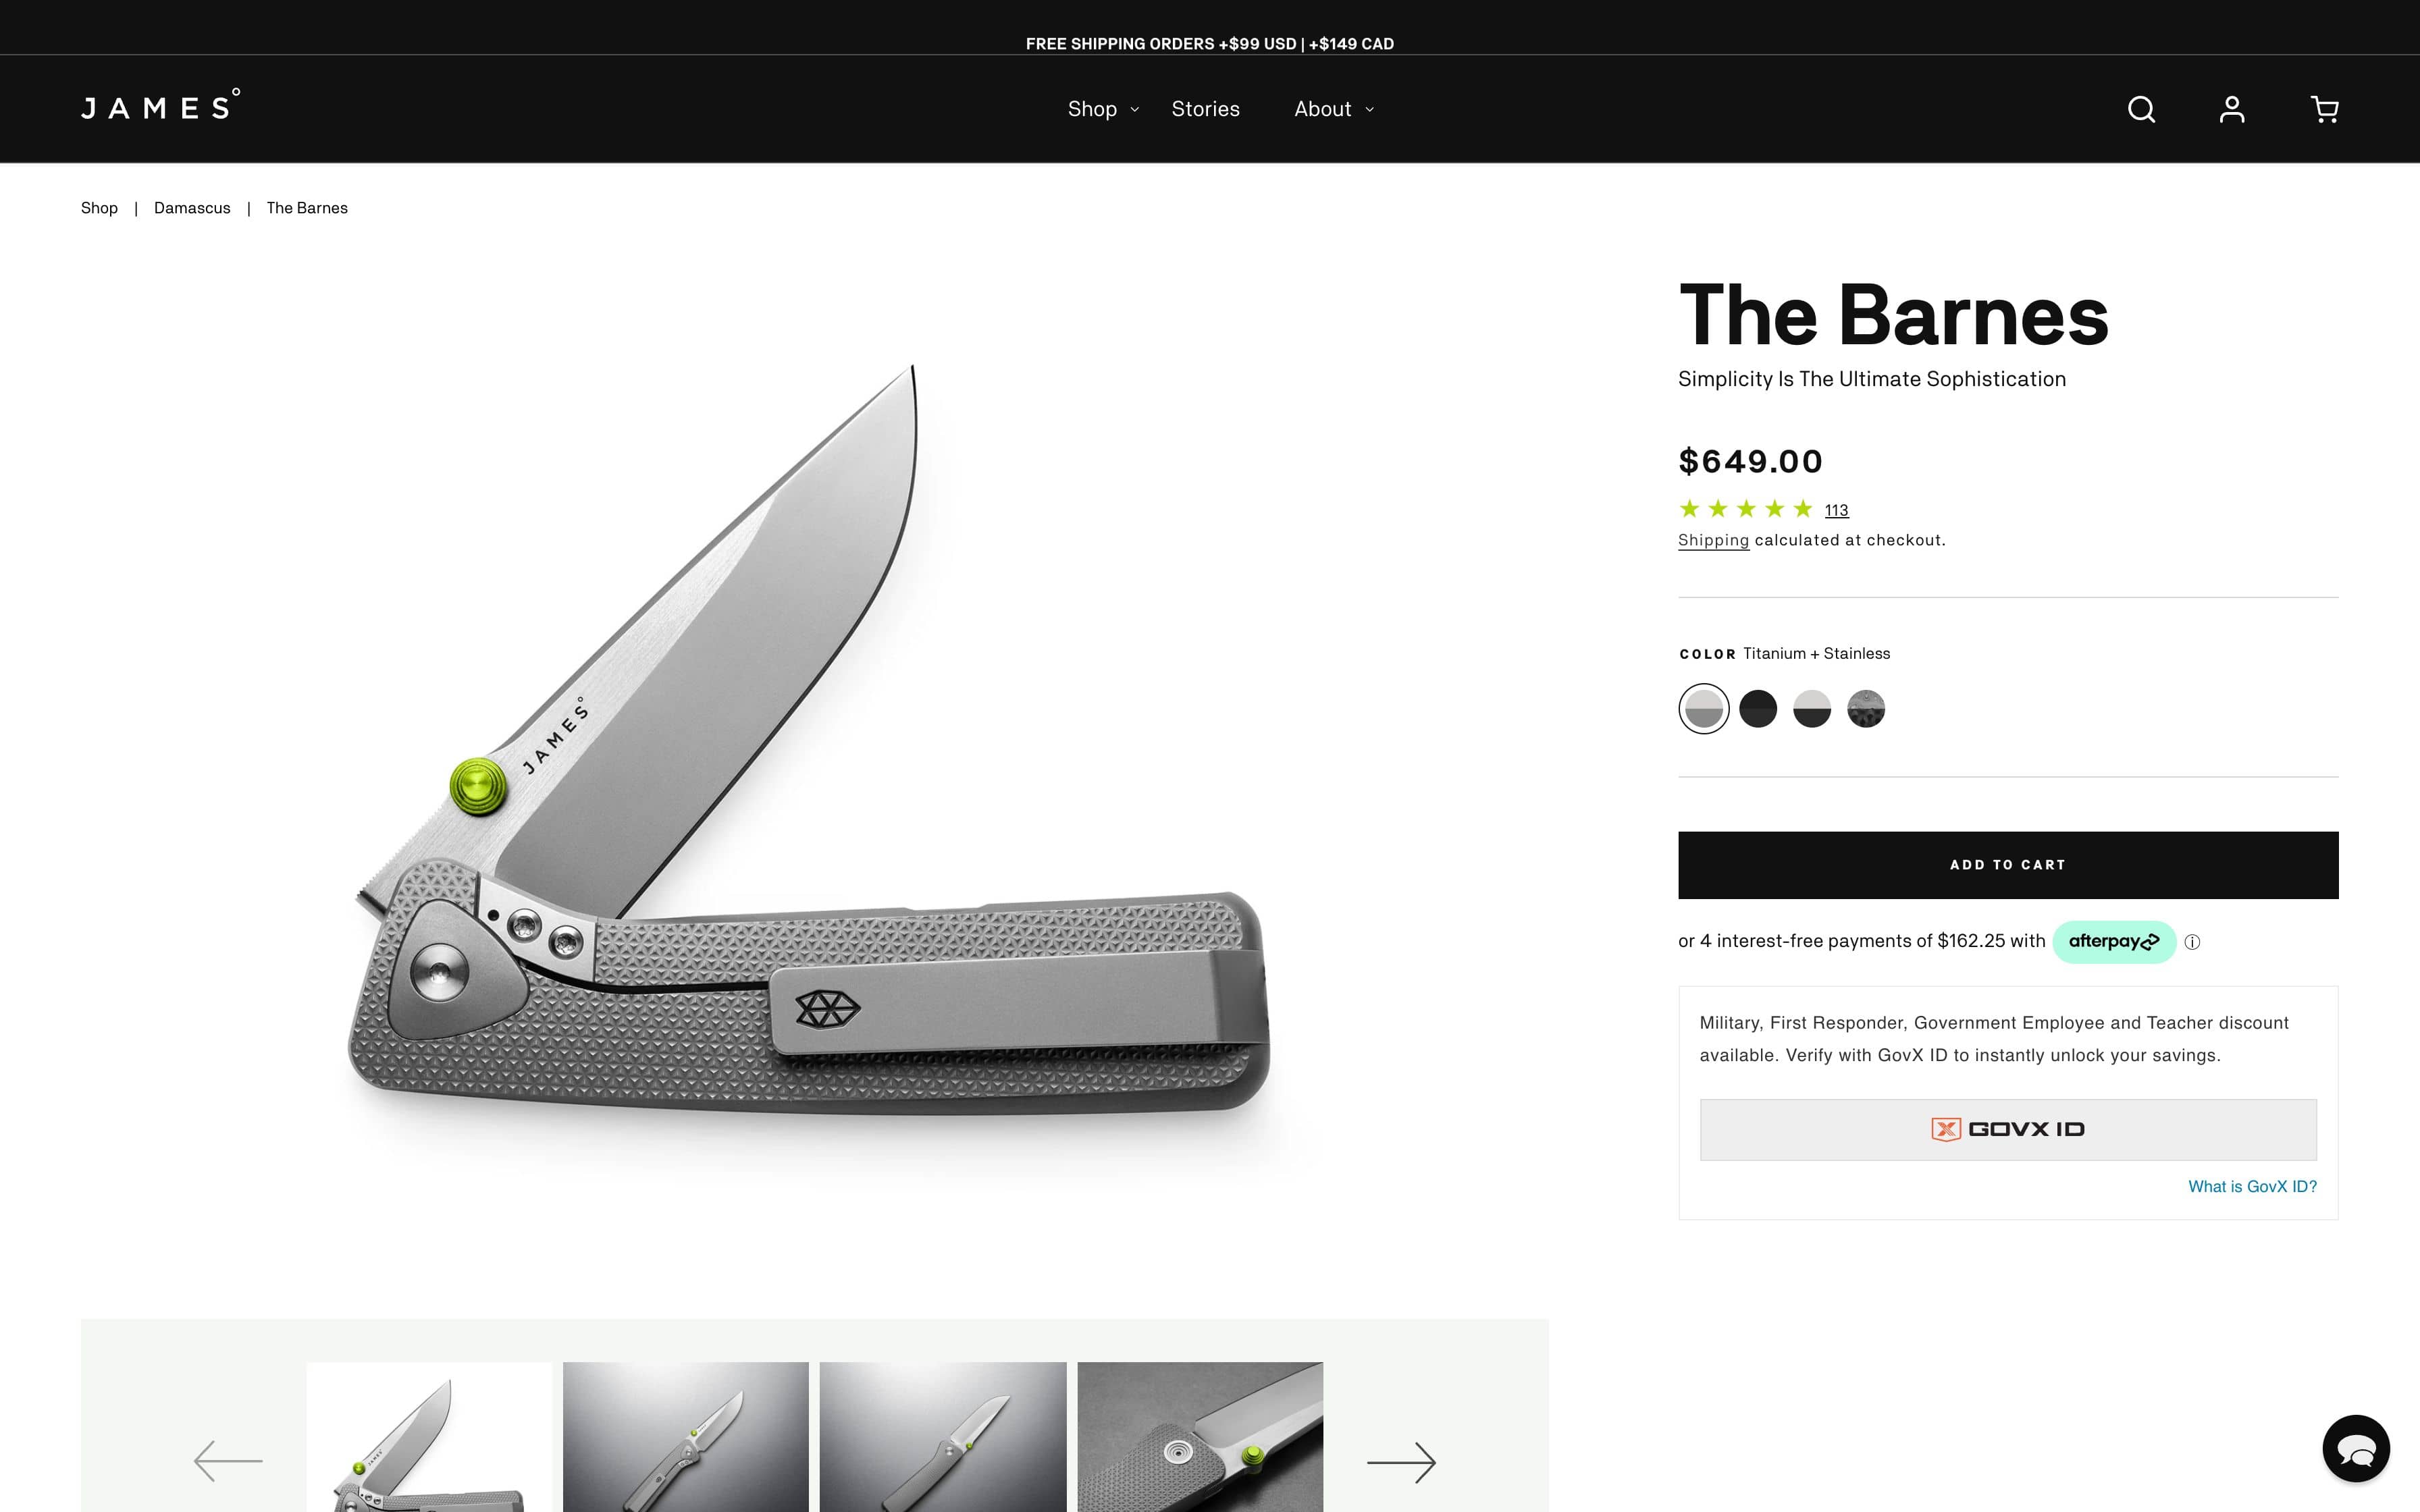This screenshot has width=2420, height=1512.
Task: Expand the Shop menu dropdown
Action: (1103, 109)
